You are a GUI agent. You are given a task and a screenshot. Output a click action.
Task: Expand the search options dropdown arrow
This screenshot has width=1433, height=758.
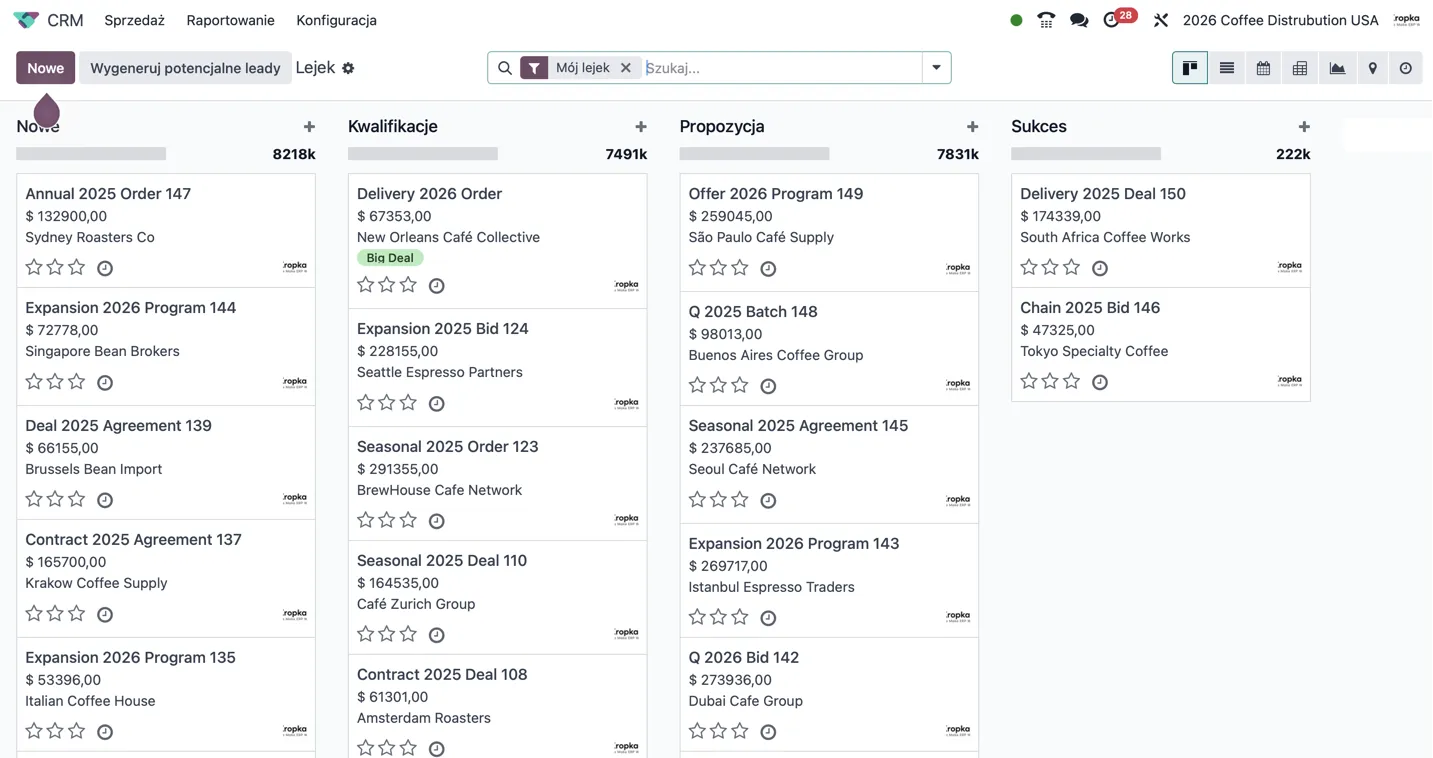click(x=936, y=68)
